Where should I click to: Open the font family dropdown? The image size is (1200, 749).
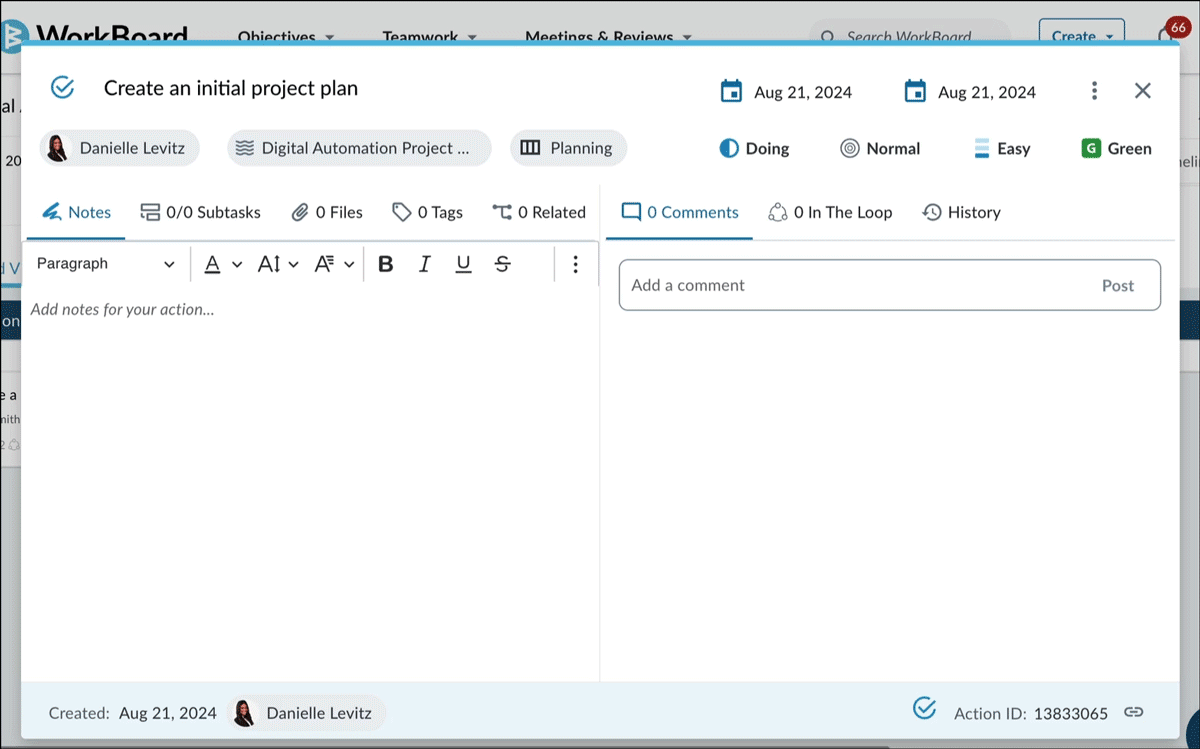334,264
